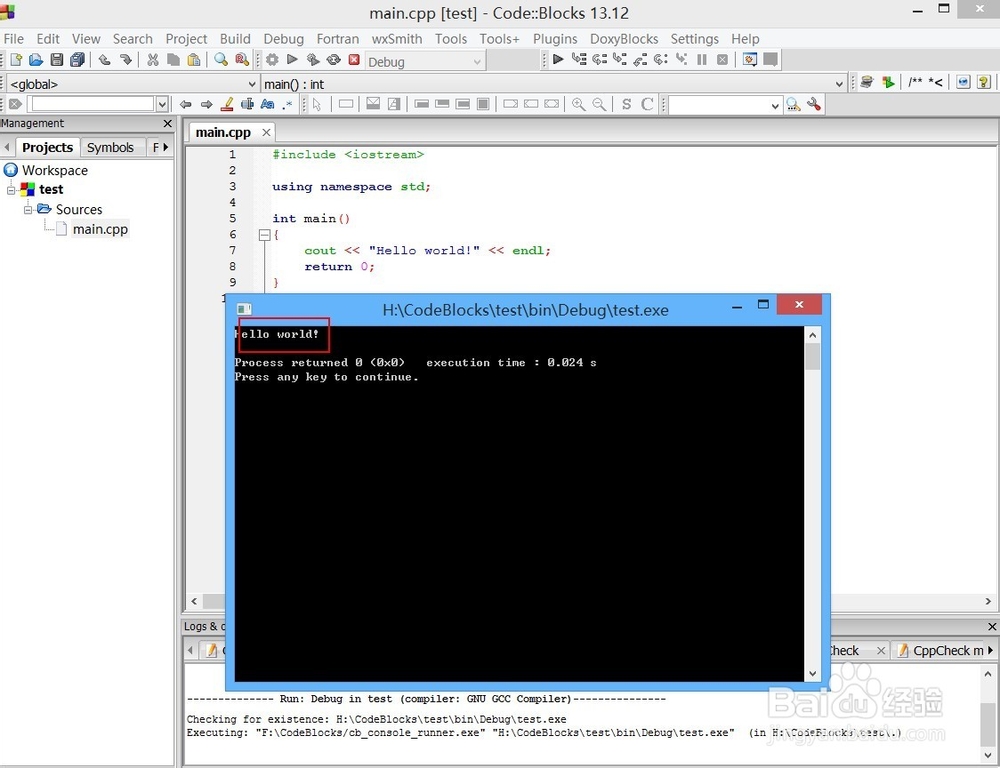Close the main.cpp editor tab
1000x768 pixels.
(266, 132)
